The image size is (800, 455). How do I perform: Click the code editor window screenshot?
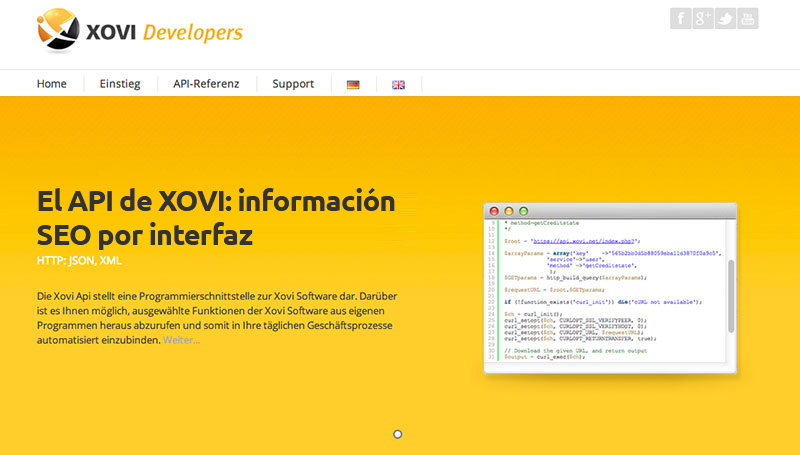[610, 288]
